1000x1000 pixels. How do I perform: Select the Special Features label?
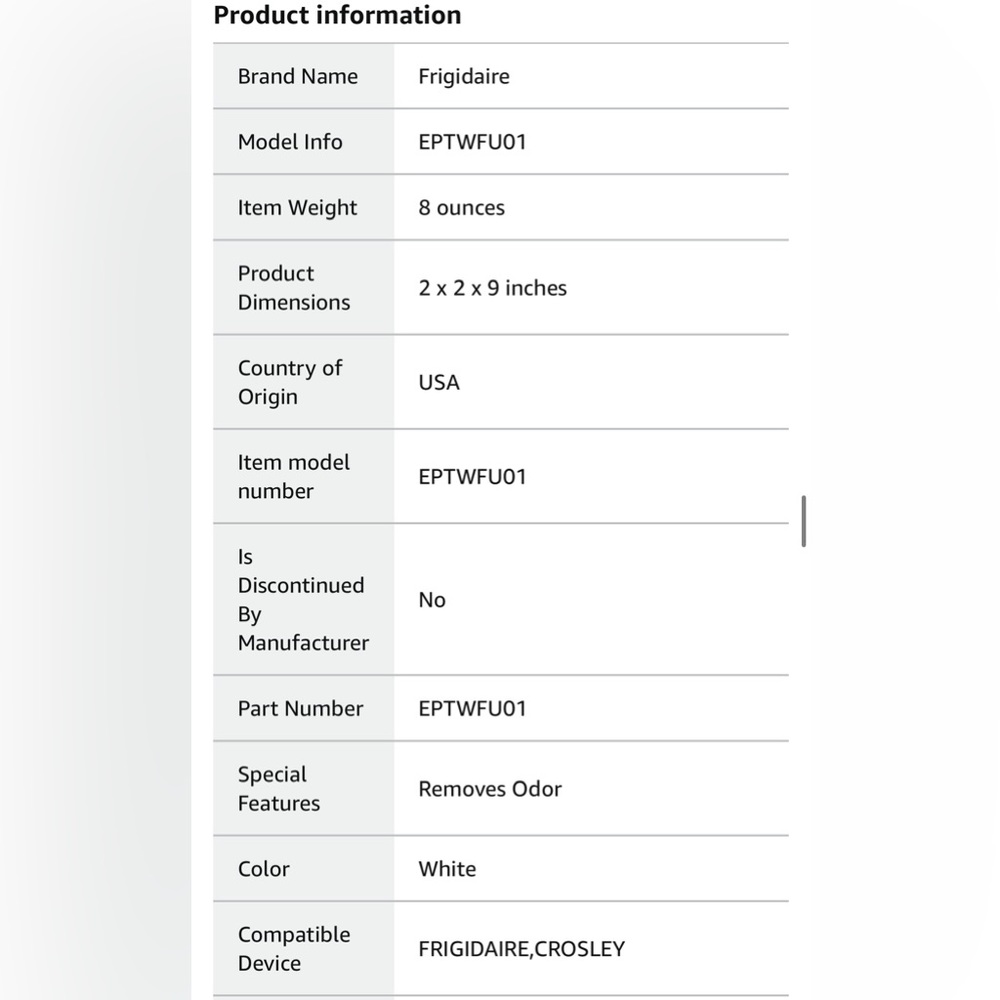point(279,789)
